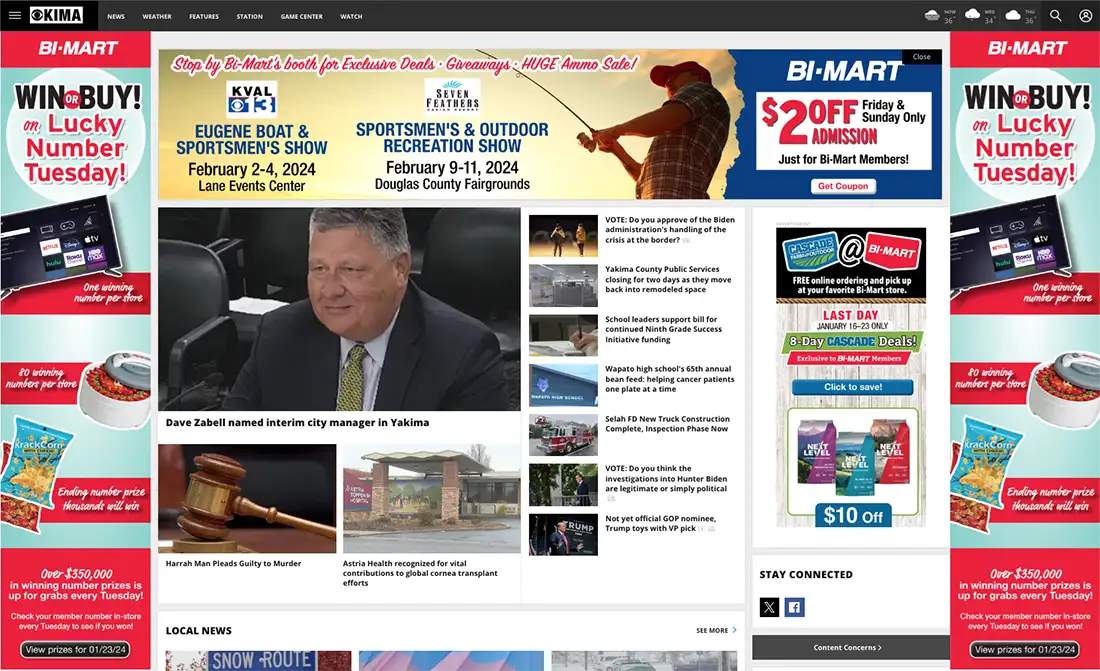Screen dimensions: 1100x671
Task: Click the Thursday forecast cloud icon
Action: coord(1013,15)
